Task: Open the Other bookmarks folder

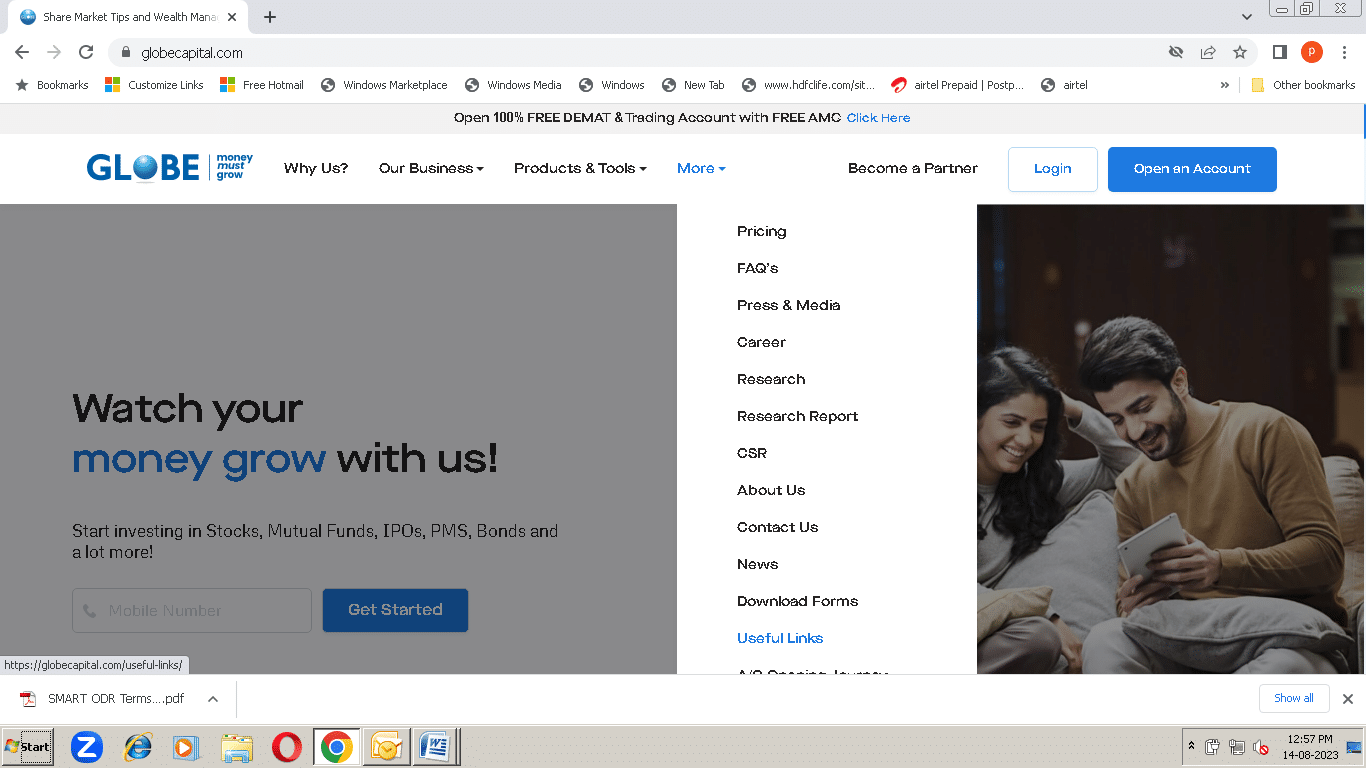Action: [x=1303, y=85]
